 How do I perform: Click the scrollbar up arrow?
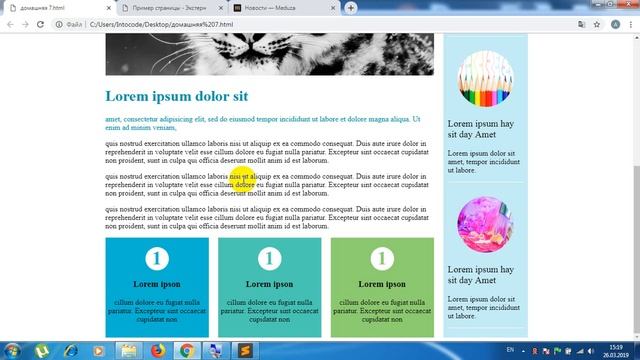click(636, 38)
